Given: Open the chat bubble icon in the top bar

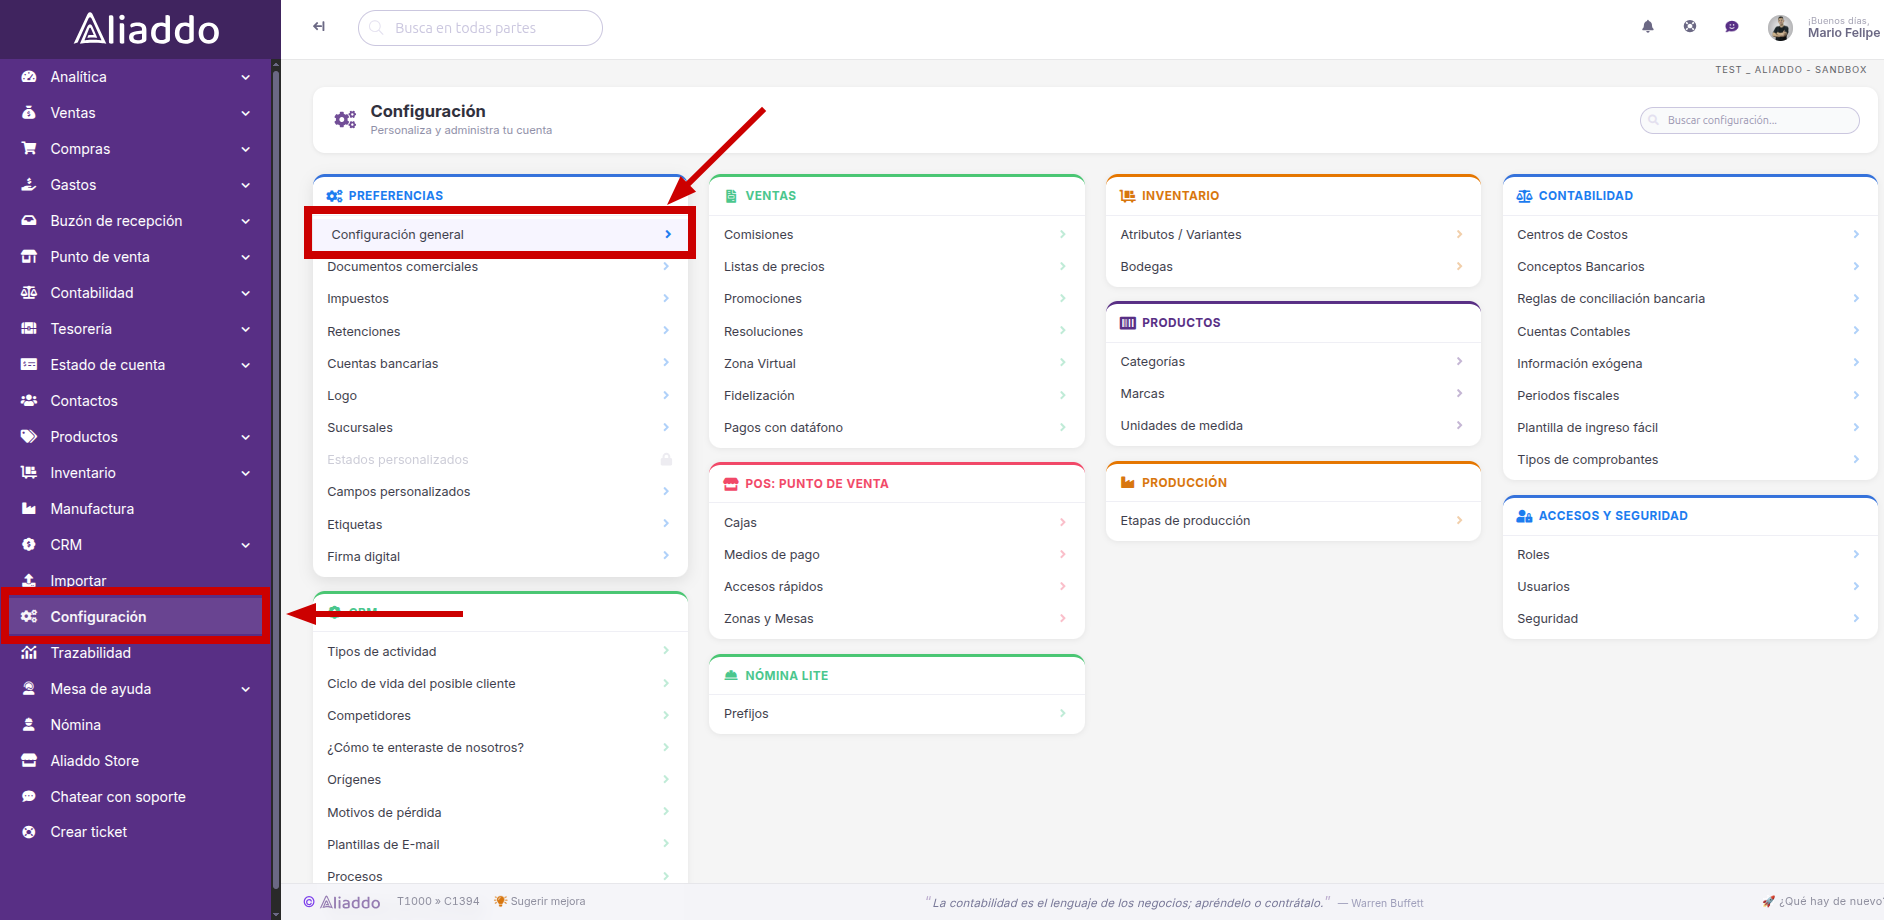Looking at the screenshot, I should (x=1732, y=27).
